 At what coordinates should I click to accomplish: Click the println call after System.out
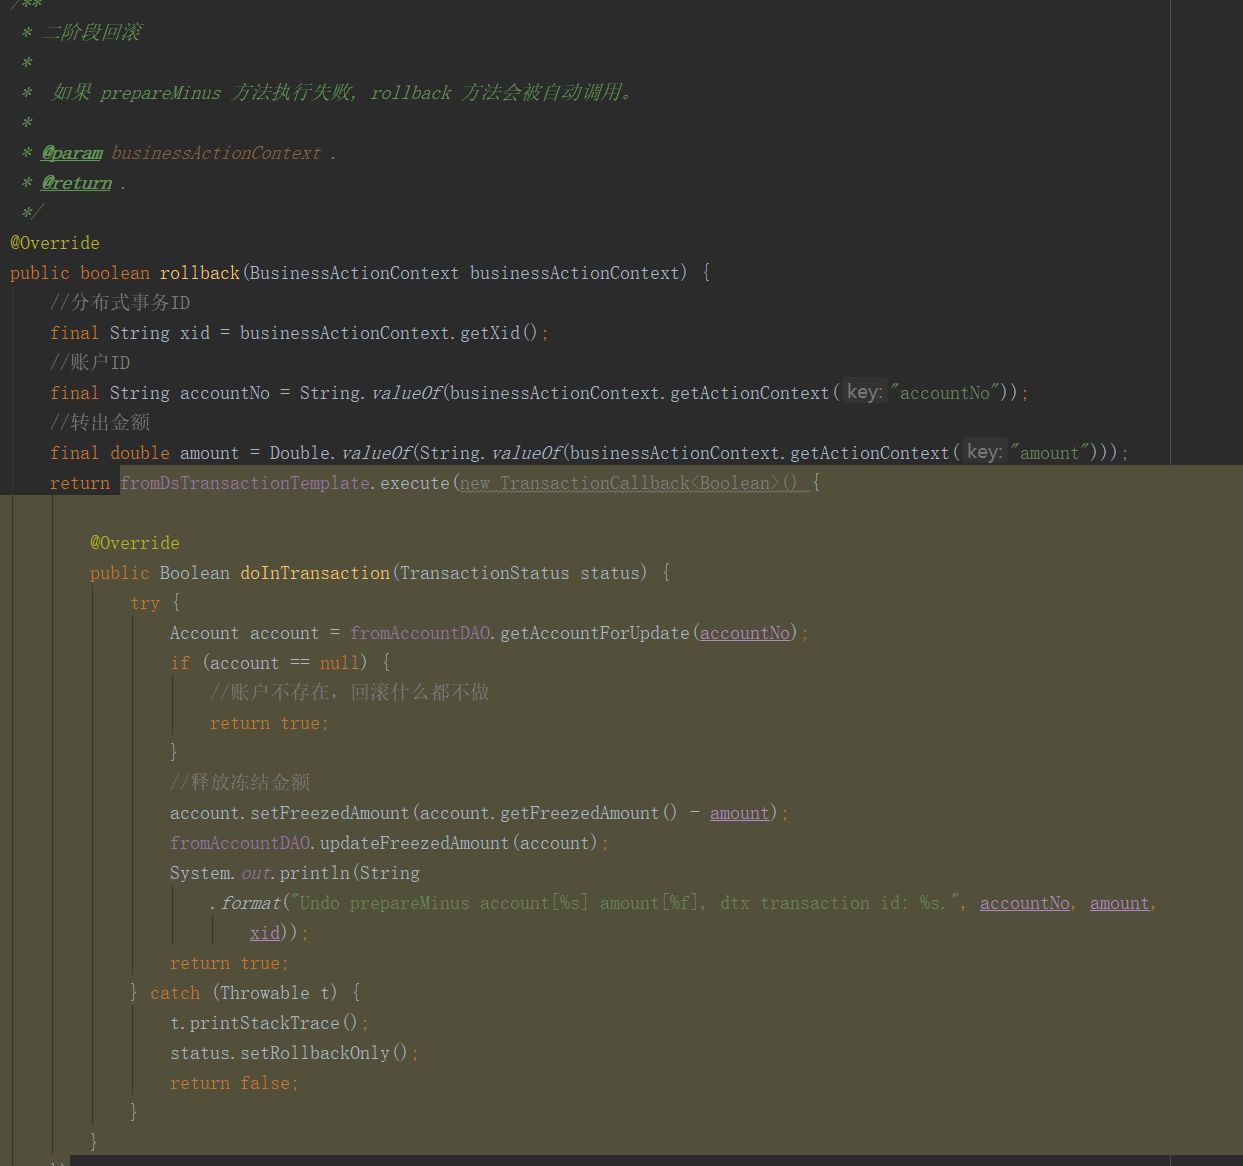[x=315, y=873]
